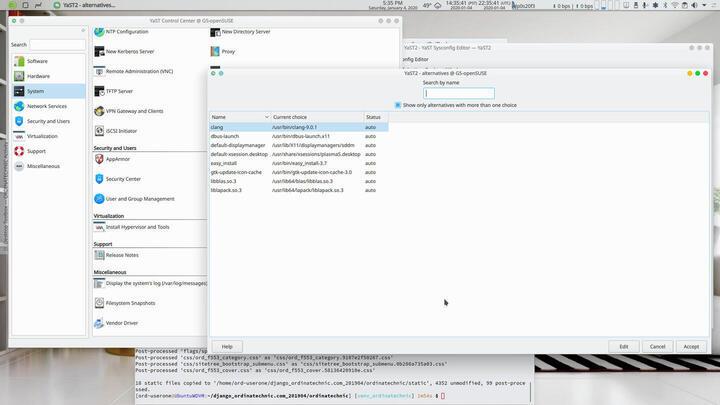Image resolution: width=720 pixels, height=405 pixels.
Task: Select the liblapack.so.3 row
Action: (299, 190)
